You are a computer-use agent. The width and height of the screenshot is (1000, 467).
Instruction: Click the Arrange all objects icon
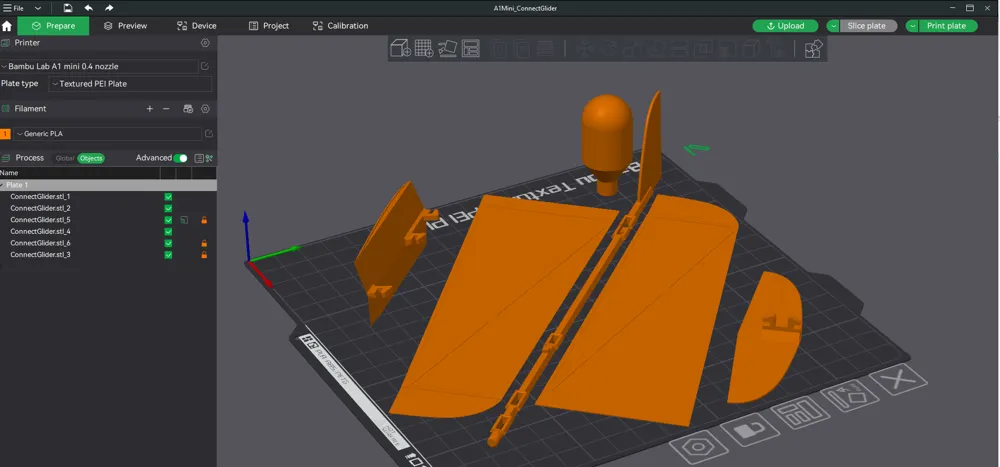pyautogui.click(x=471, y=48)
